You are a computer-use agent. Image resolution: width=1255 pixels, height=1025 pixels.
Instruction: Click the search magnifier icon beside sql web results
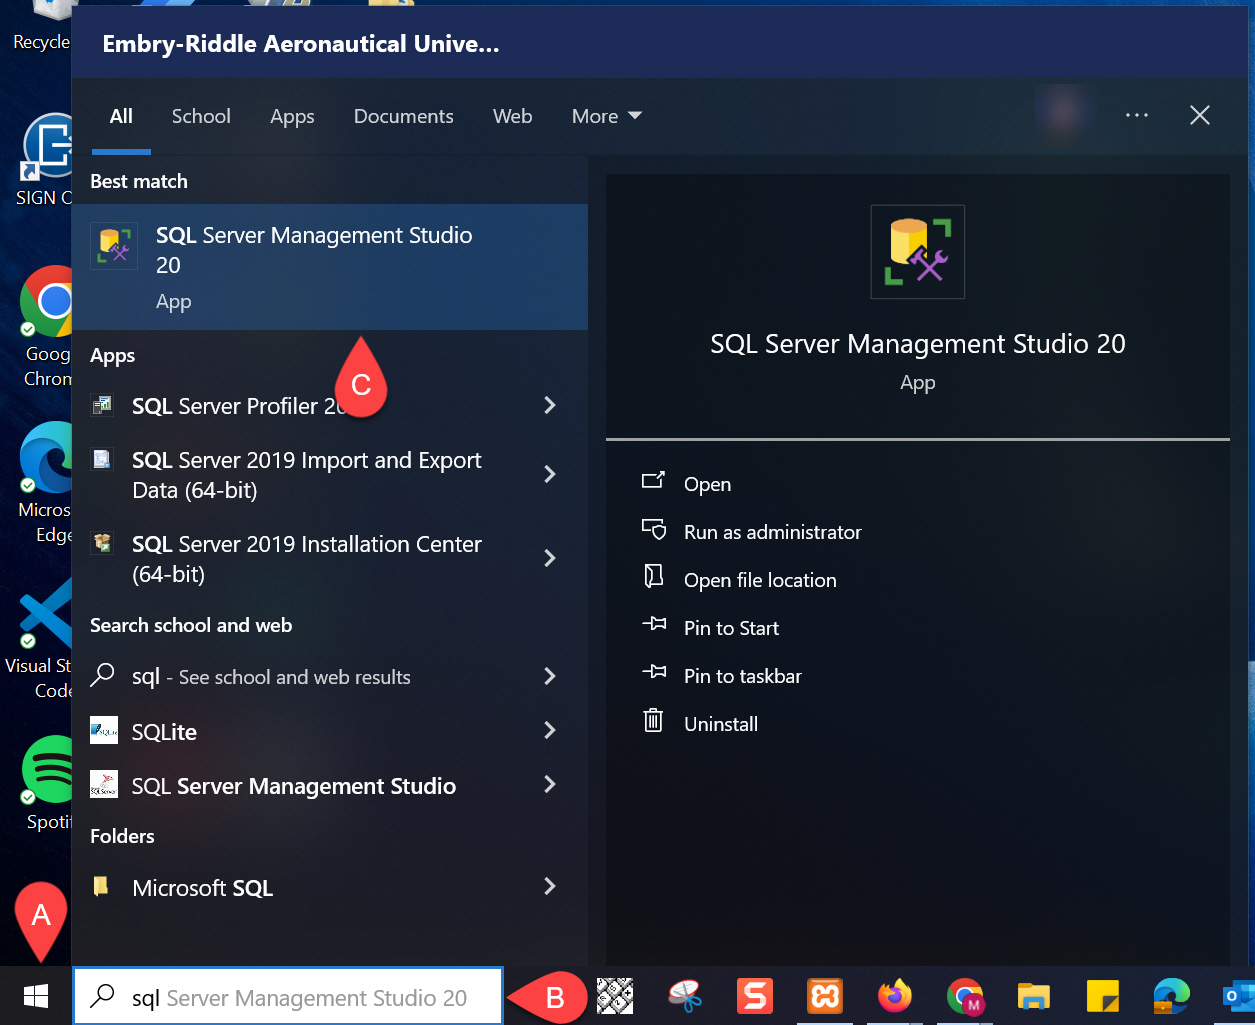pyautogui.click(x=102, y=675)
